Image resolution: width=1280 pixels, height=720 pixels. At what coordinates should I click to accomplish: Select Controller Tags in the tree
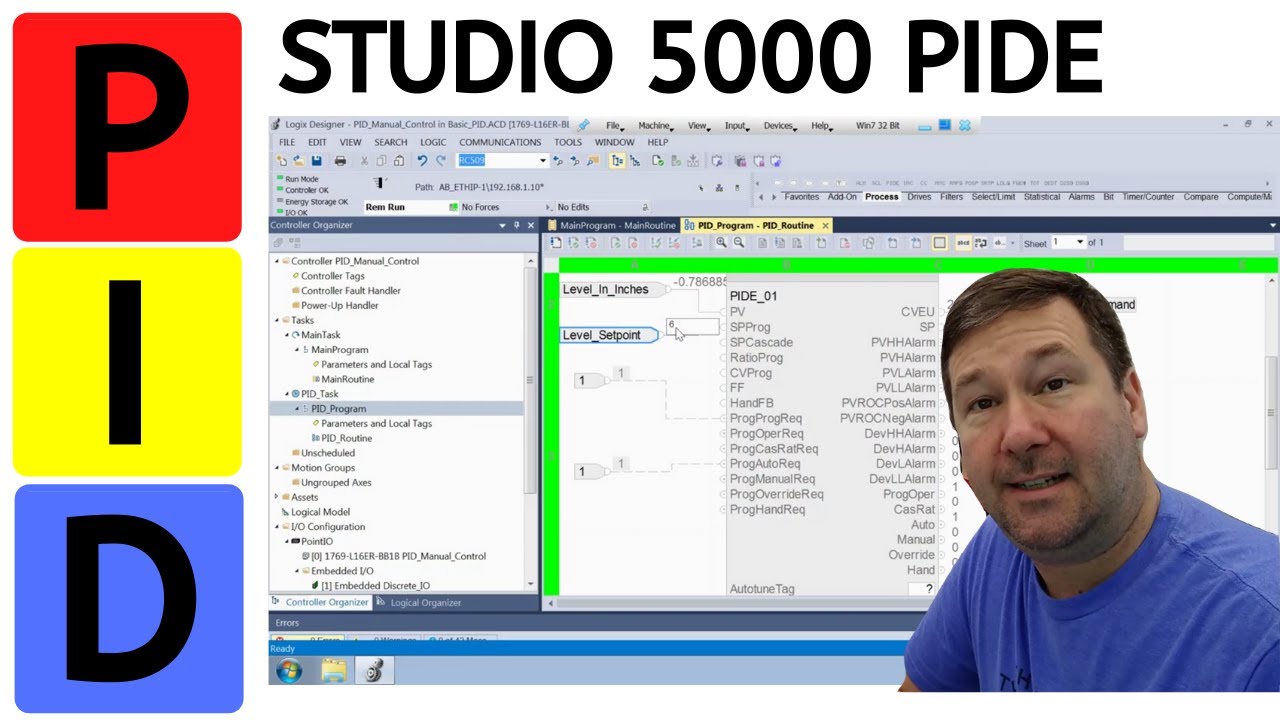point(333,276)
